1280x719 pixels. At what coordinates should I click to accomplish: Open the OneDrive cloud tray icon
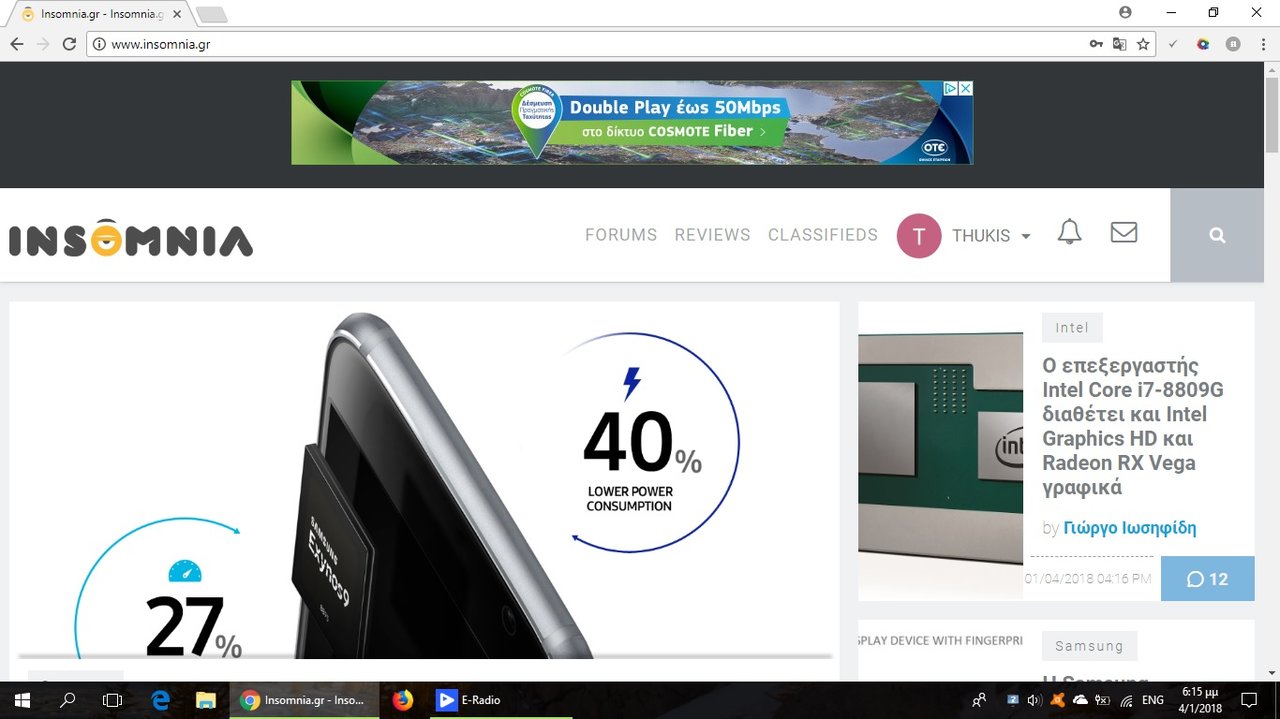point(1080,700)
